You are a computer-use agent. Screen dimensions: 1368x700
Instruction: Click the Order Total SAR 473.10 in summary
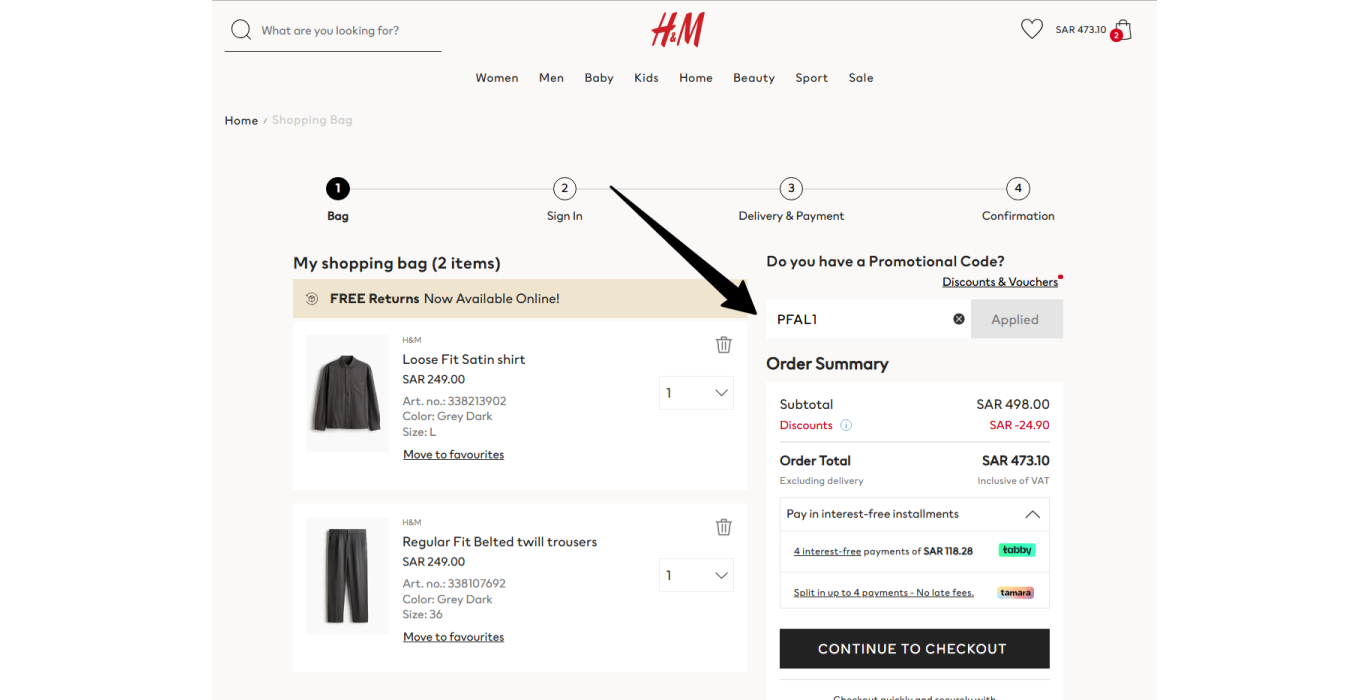click(x=1016, y=461)
